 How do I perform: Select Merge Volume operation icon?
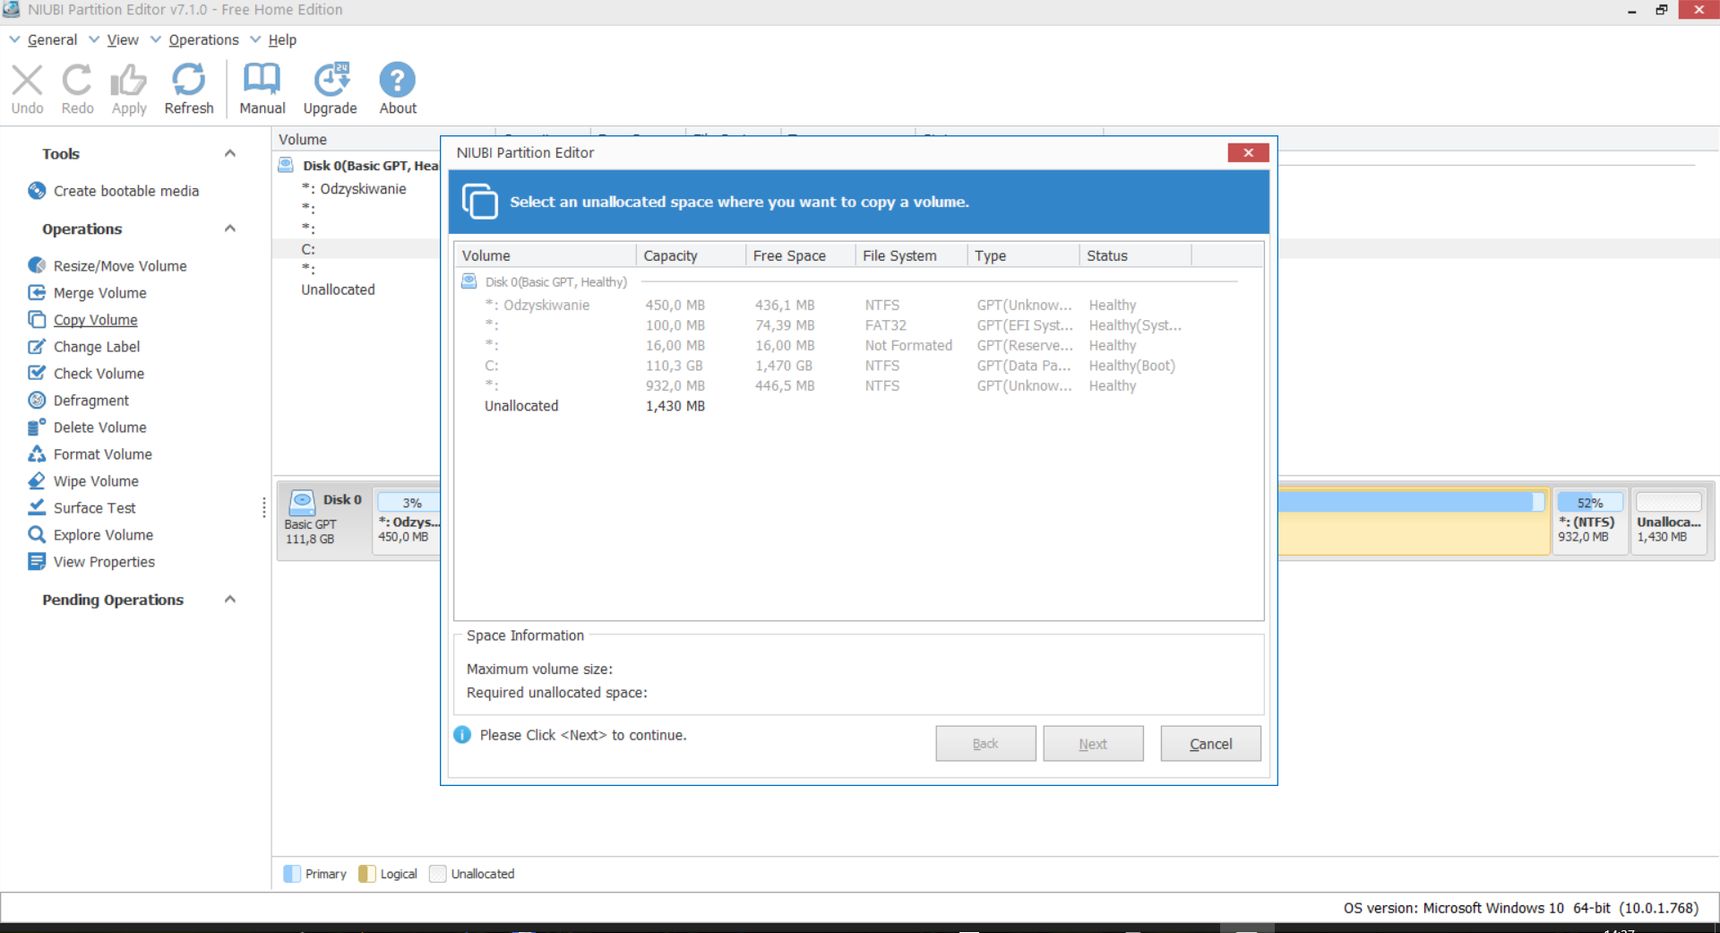pyautogui.click(x=37, y=293)
